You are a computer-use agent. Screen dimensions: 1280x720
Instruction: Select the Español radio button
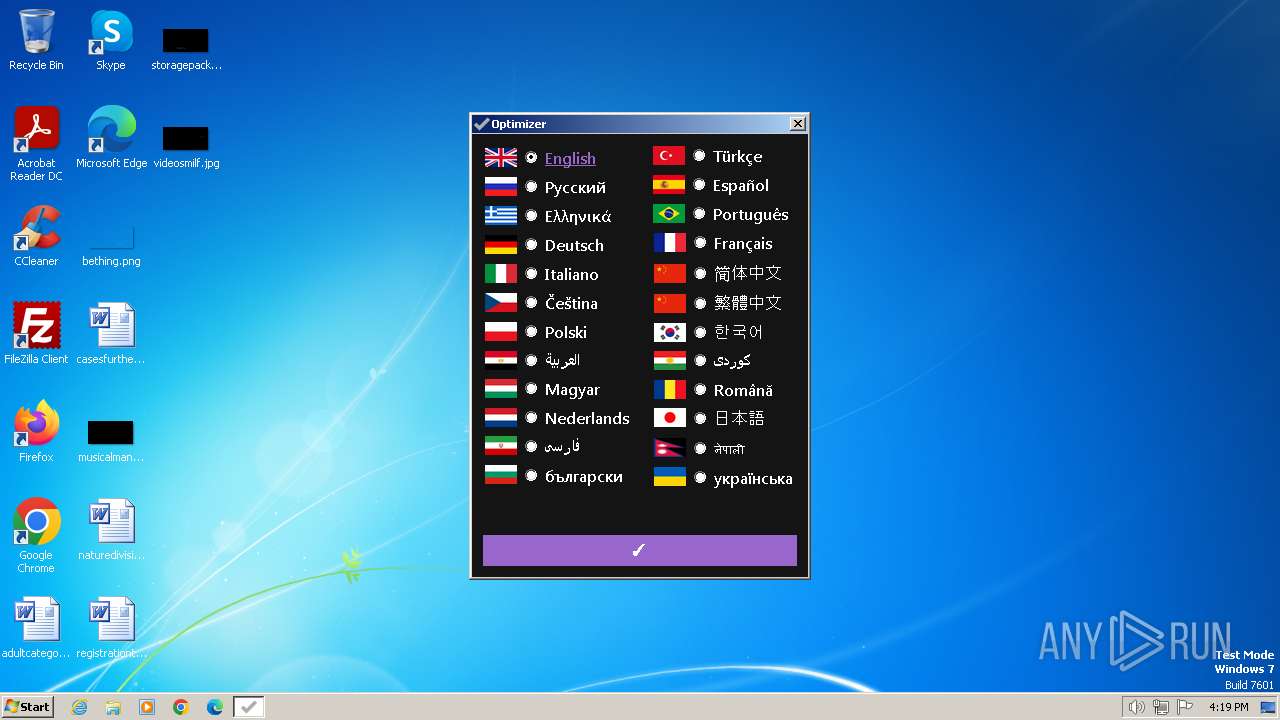click(x=699, y=184)
